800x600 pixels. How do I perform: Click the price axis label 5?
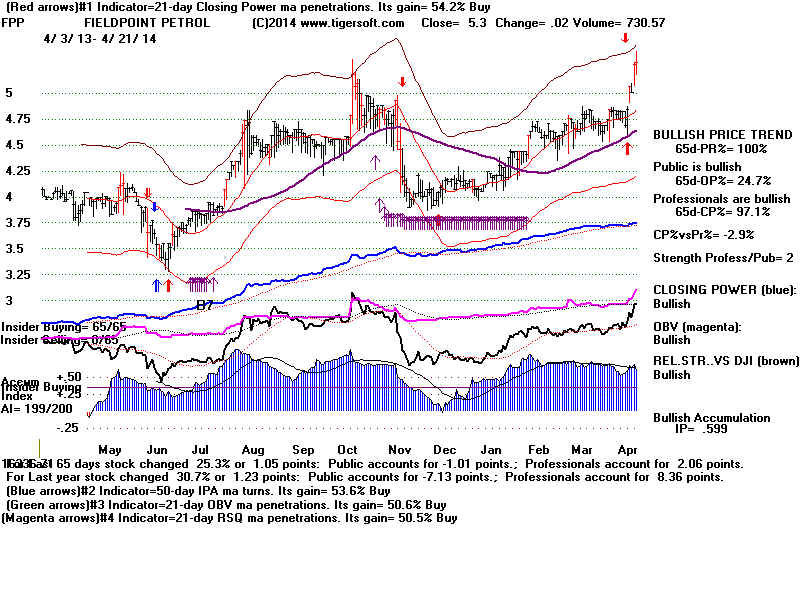pyautogui.click(x=9, y=93)
